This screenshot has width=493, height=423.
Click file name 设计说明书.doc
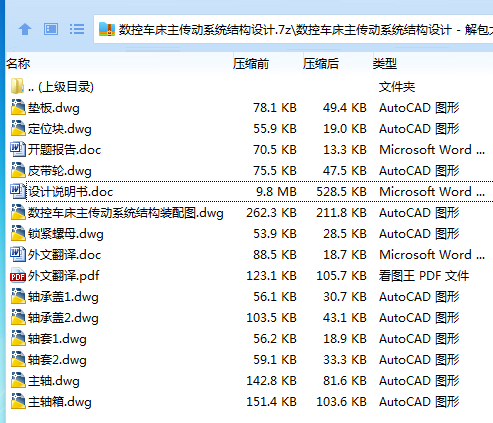[x=70, y=192]
